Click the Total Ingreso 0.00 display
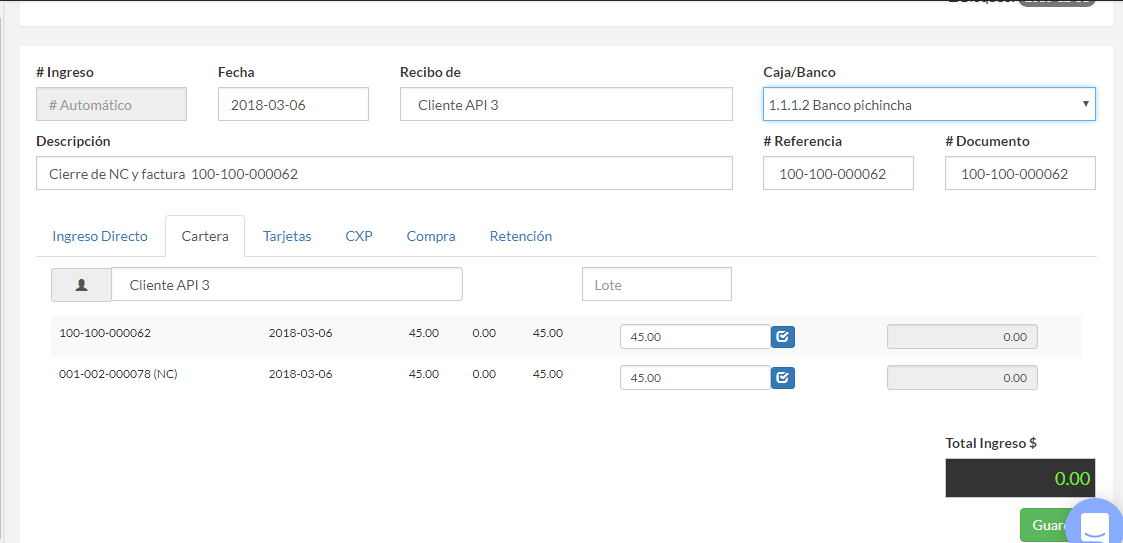Image resolution: width=1123 pixels, height=543 pixels. (1021, 478)
